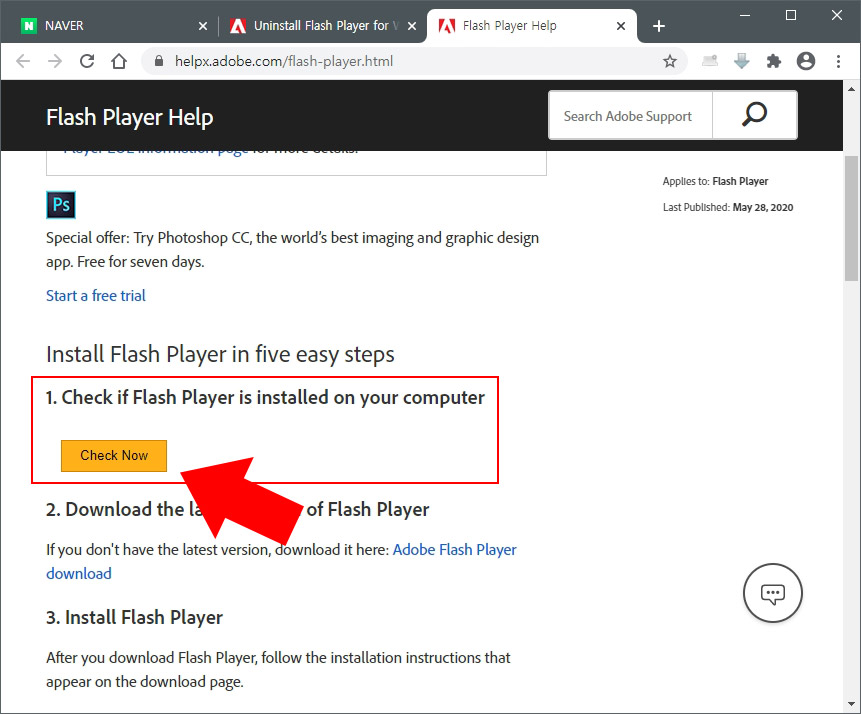Minimize the browser window

(745, 15)
